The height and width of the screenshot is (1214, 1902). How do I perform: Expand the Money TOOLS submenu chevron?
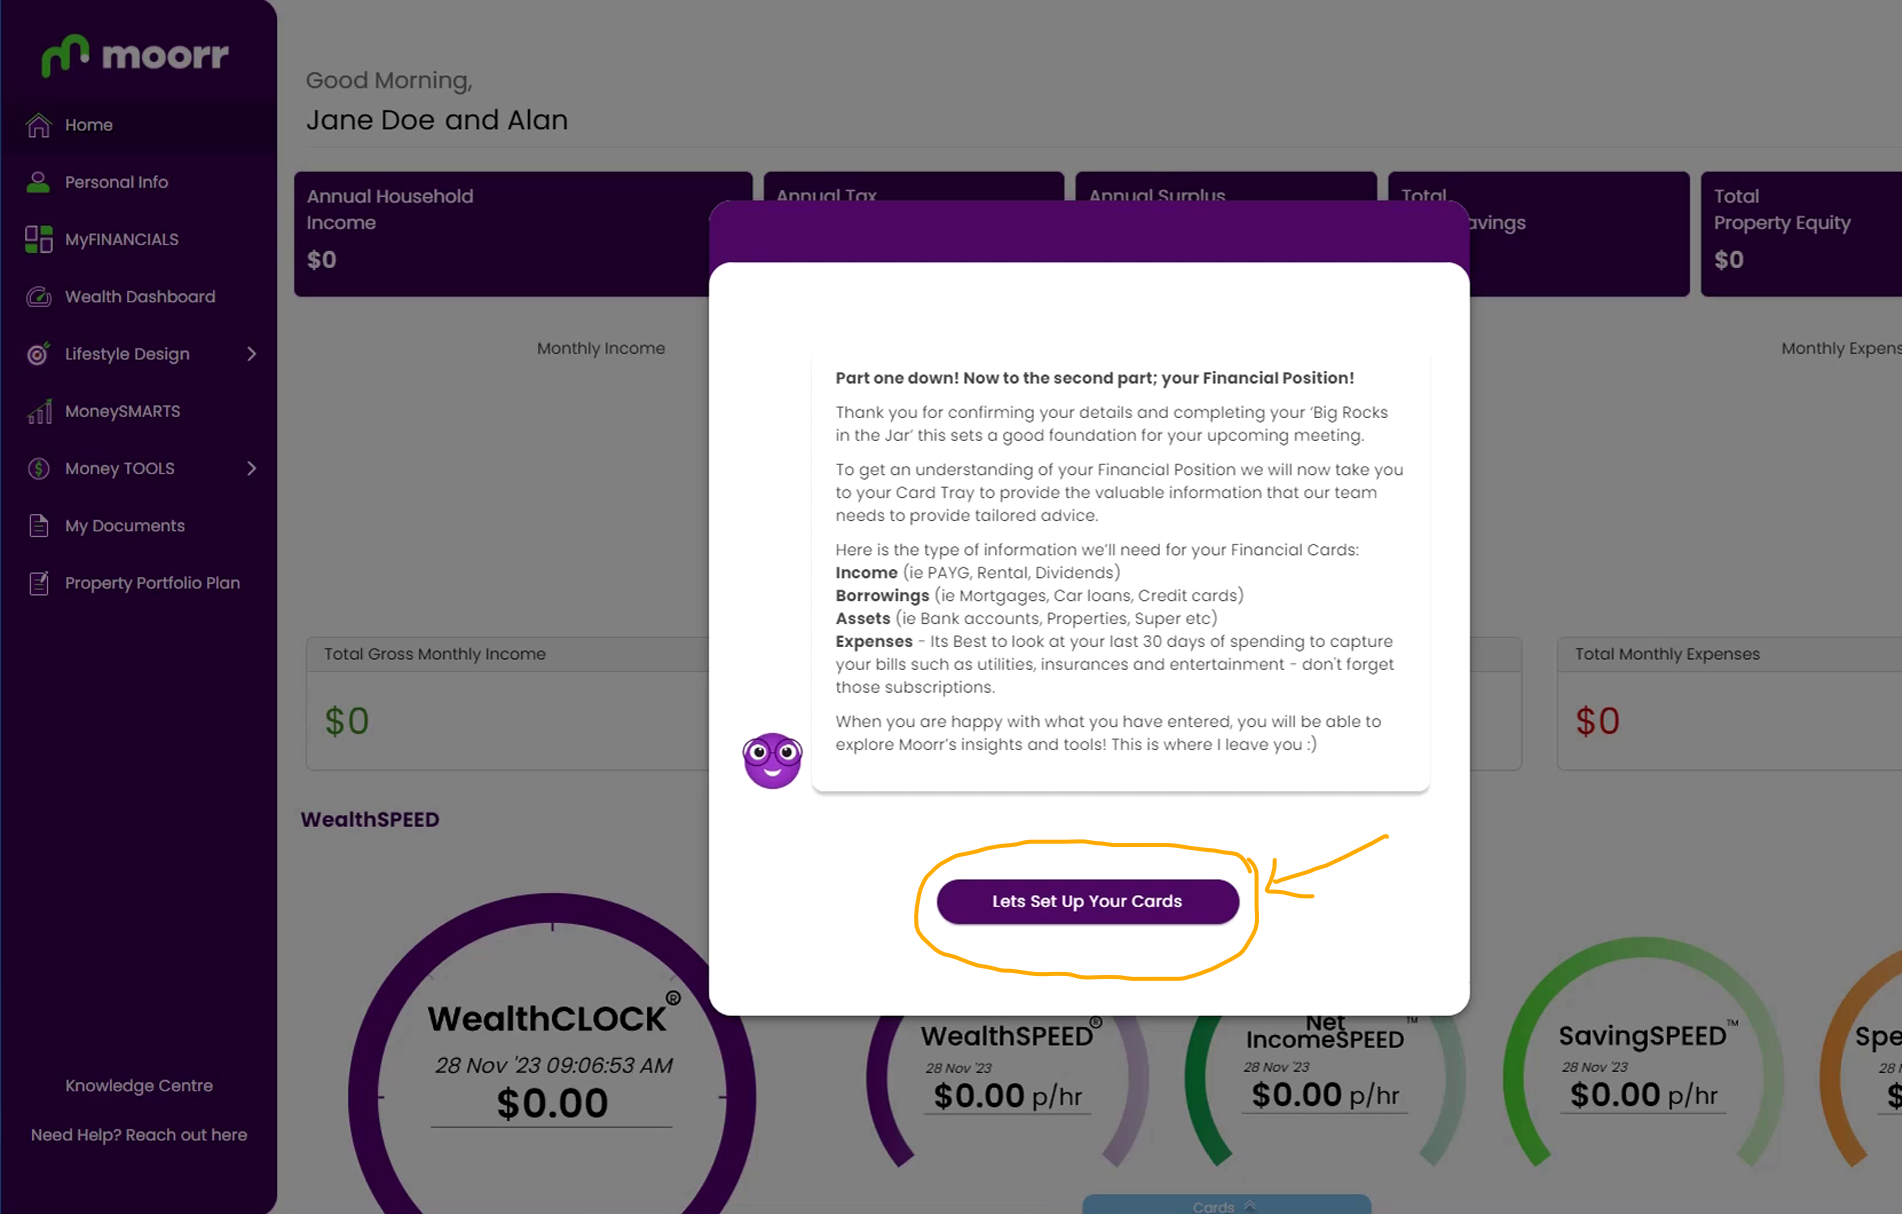point(252,468)
